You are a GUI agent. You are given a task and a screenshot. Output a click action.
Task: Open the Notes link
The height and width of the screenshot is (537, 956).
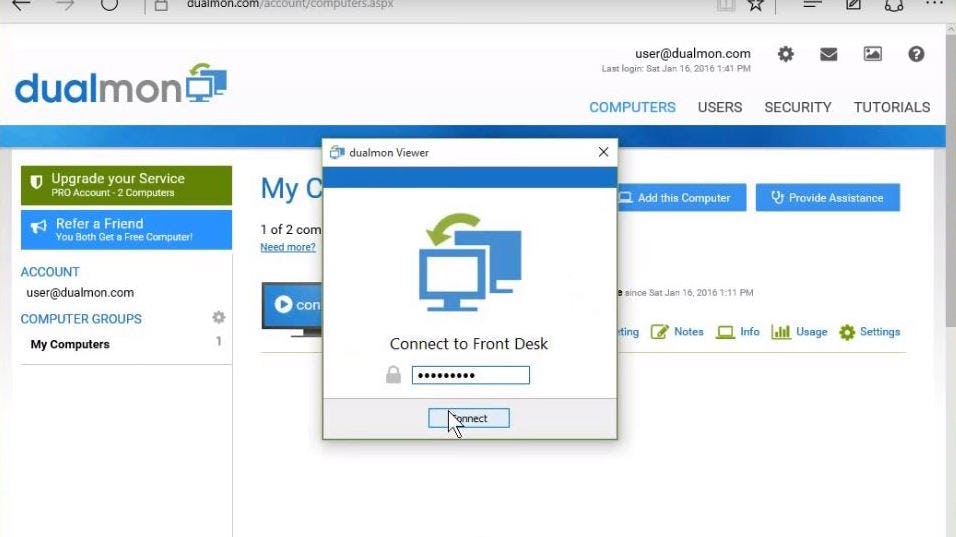coord(688,332)
